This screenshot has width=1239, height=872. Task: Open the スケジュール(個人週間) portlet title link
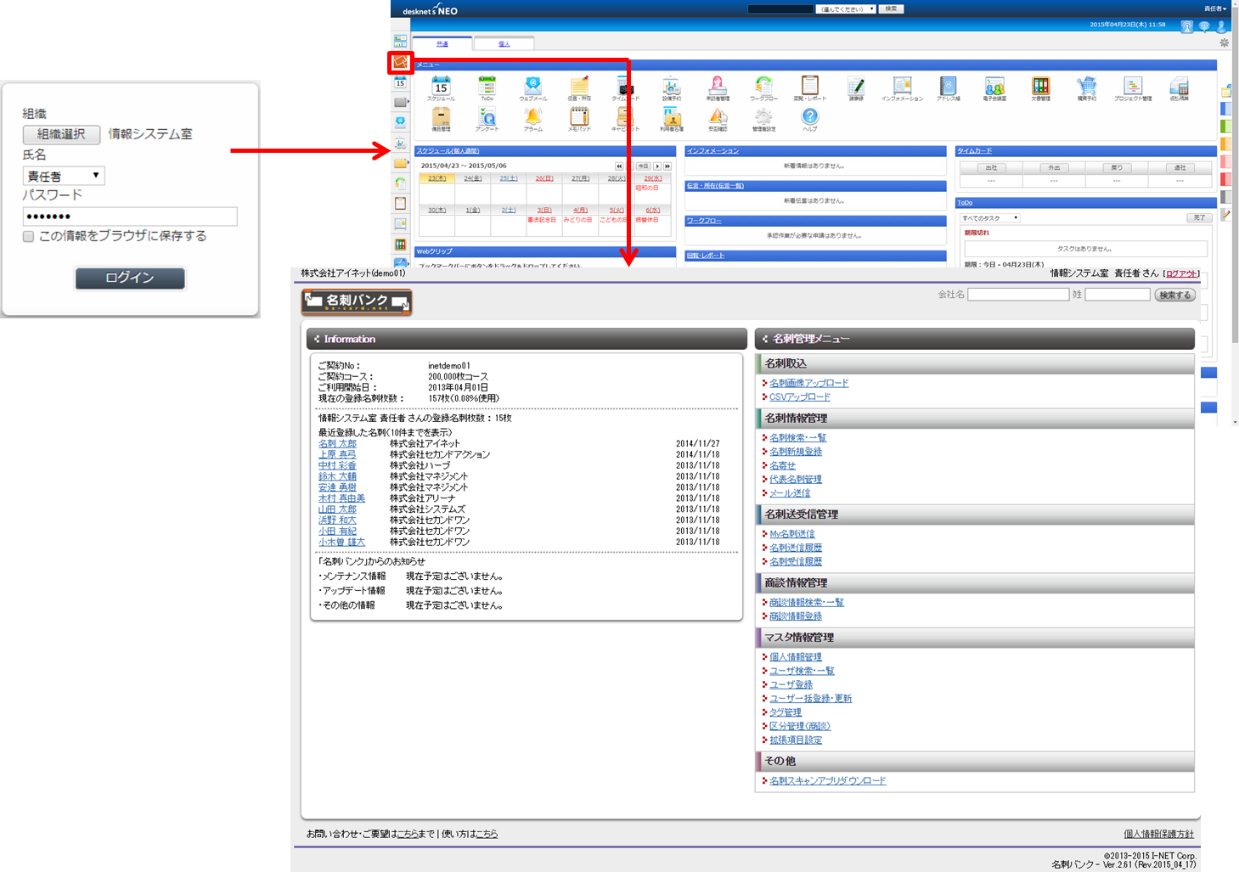pyautogui.click(x=447, y=151)
